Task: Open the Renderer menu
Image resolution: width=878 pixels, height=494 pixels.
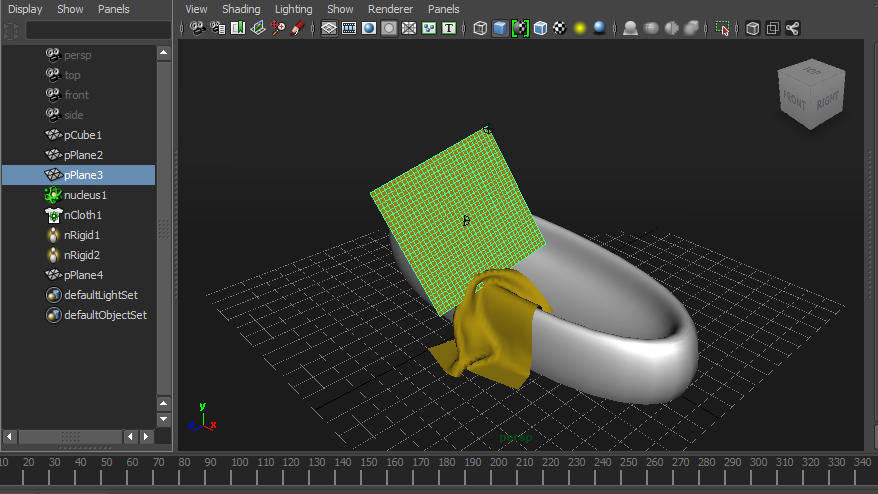Action: (390, 9)
